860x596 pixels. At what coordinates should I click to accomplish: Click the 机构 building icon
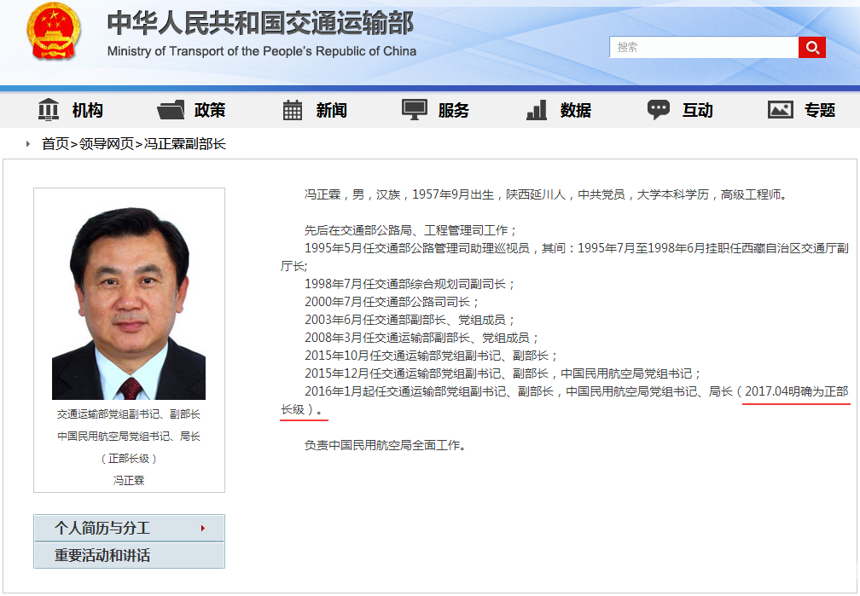click(48, 110)
